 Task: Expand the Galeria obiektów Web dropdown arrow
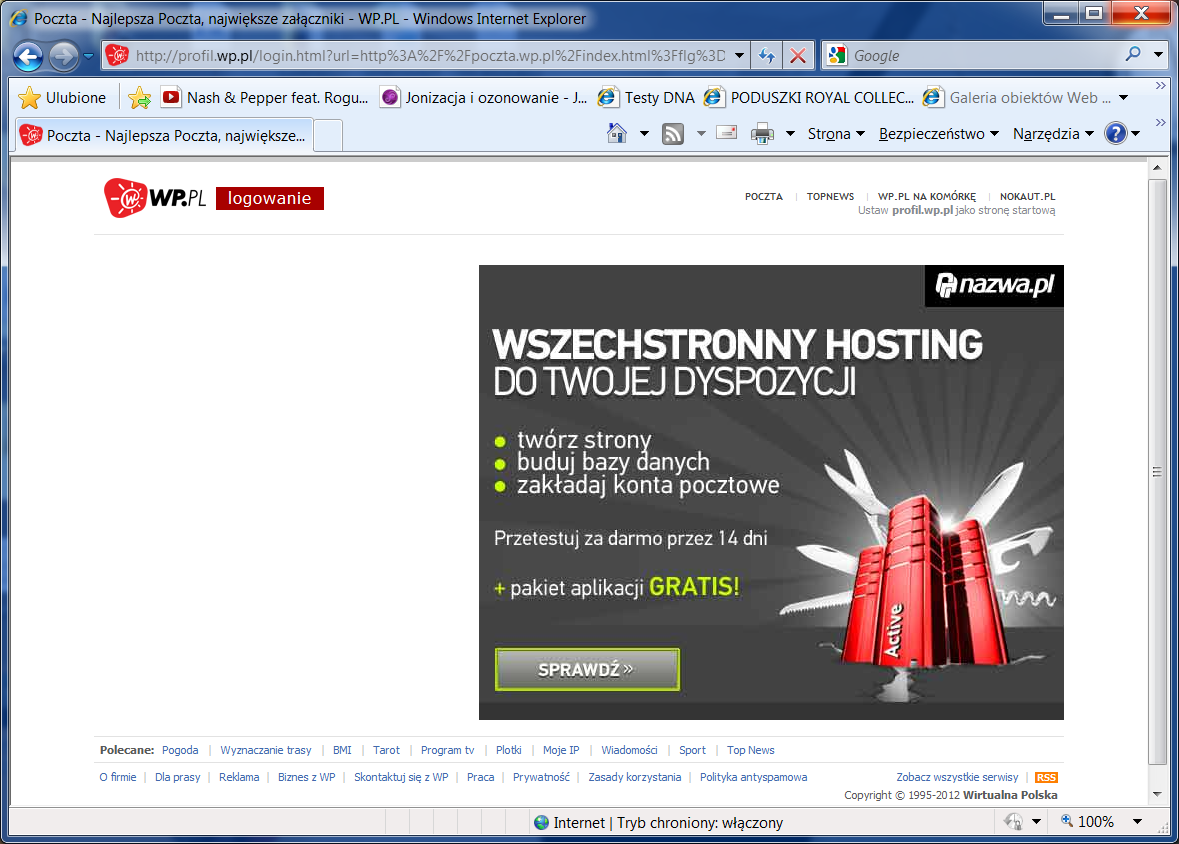click(1123, 98)
